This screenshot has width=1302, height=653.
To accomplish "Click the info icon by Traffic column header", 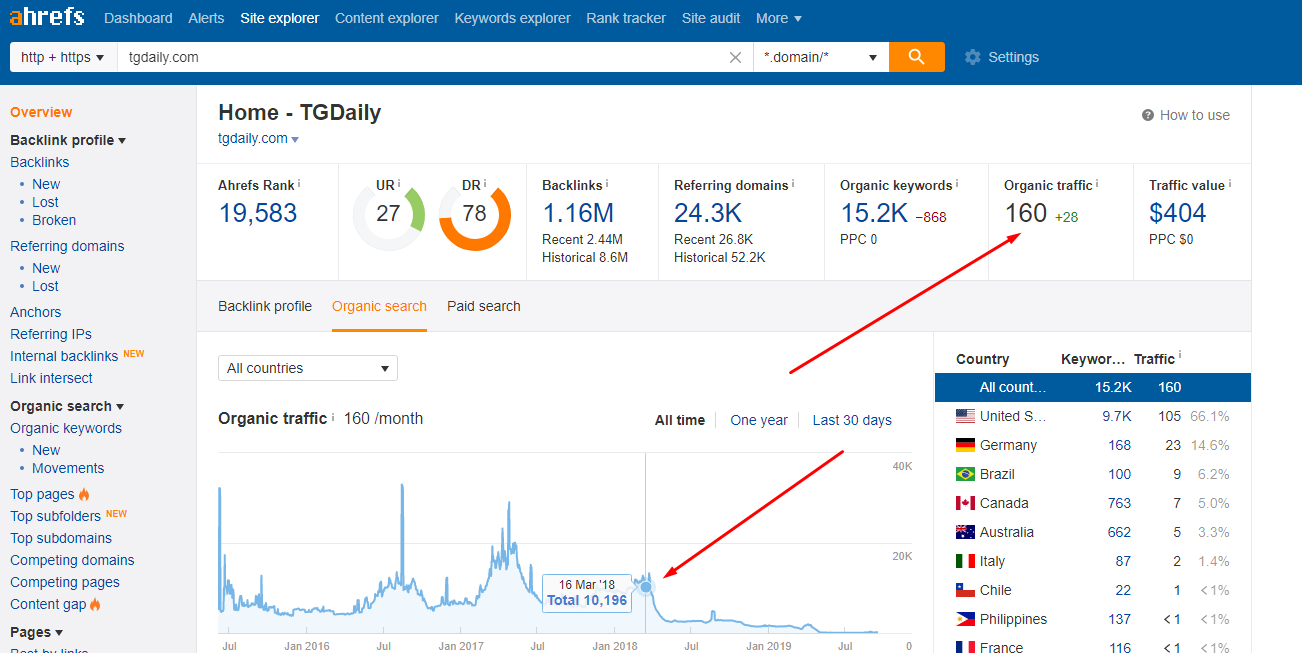I will tap(1181, 357).
